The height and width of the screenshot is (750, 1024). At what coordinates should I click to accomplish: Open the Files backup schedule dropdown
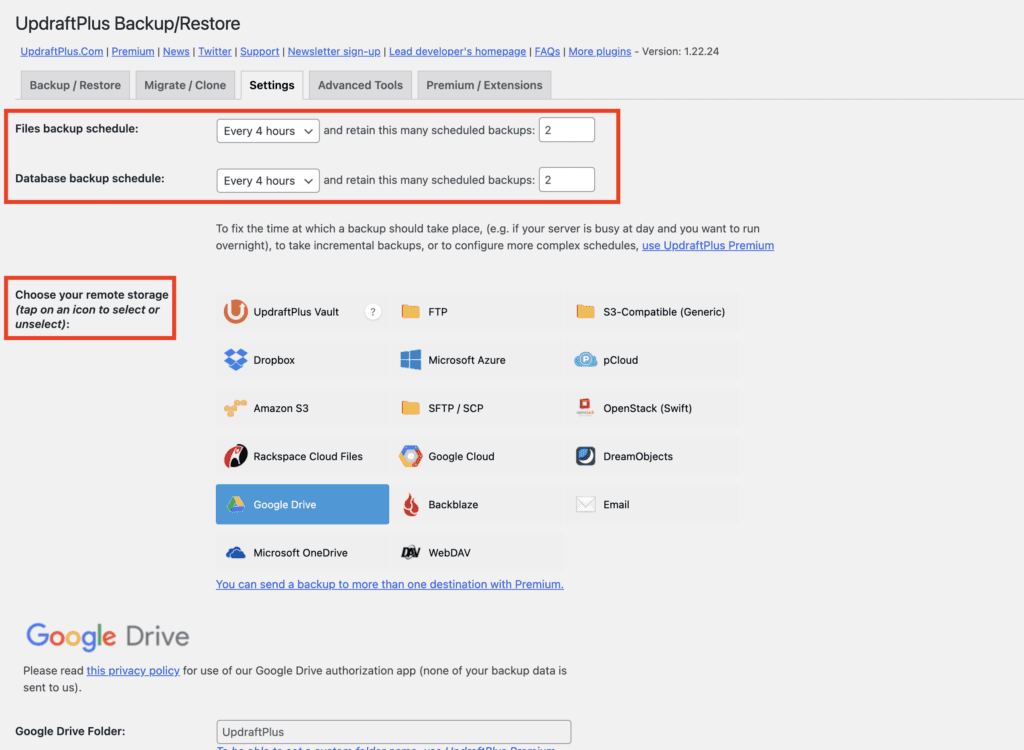click(267, 130)
